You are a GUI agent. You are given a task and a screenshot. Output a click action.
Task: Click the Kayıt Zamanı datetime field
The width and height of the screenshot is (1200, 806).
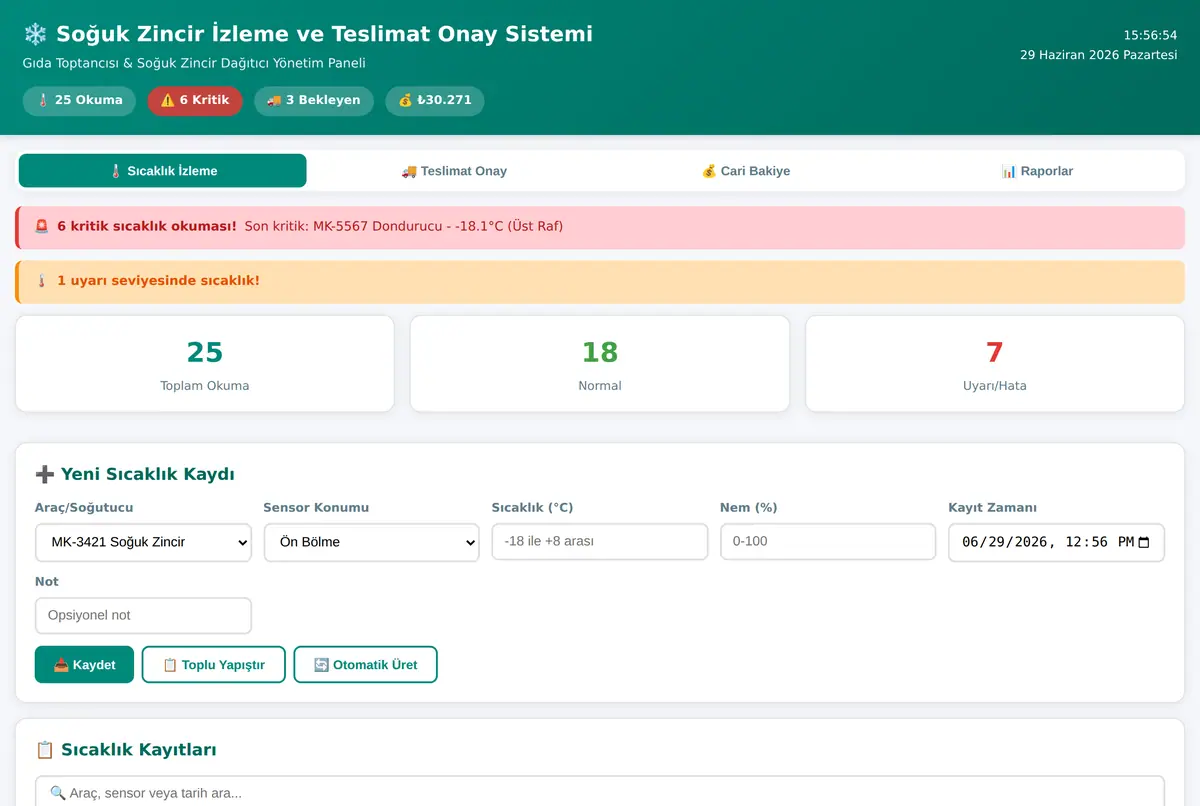click(x=1057, y=542)
